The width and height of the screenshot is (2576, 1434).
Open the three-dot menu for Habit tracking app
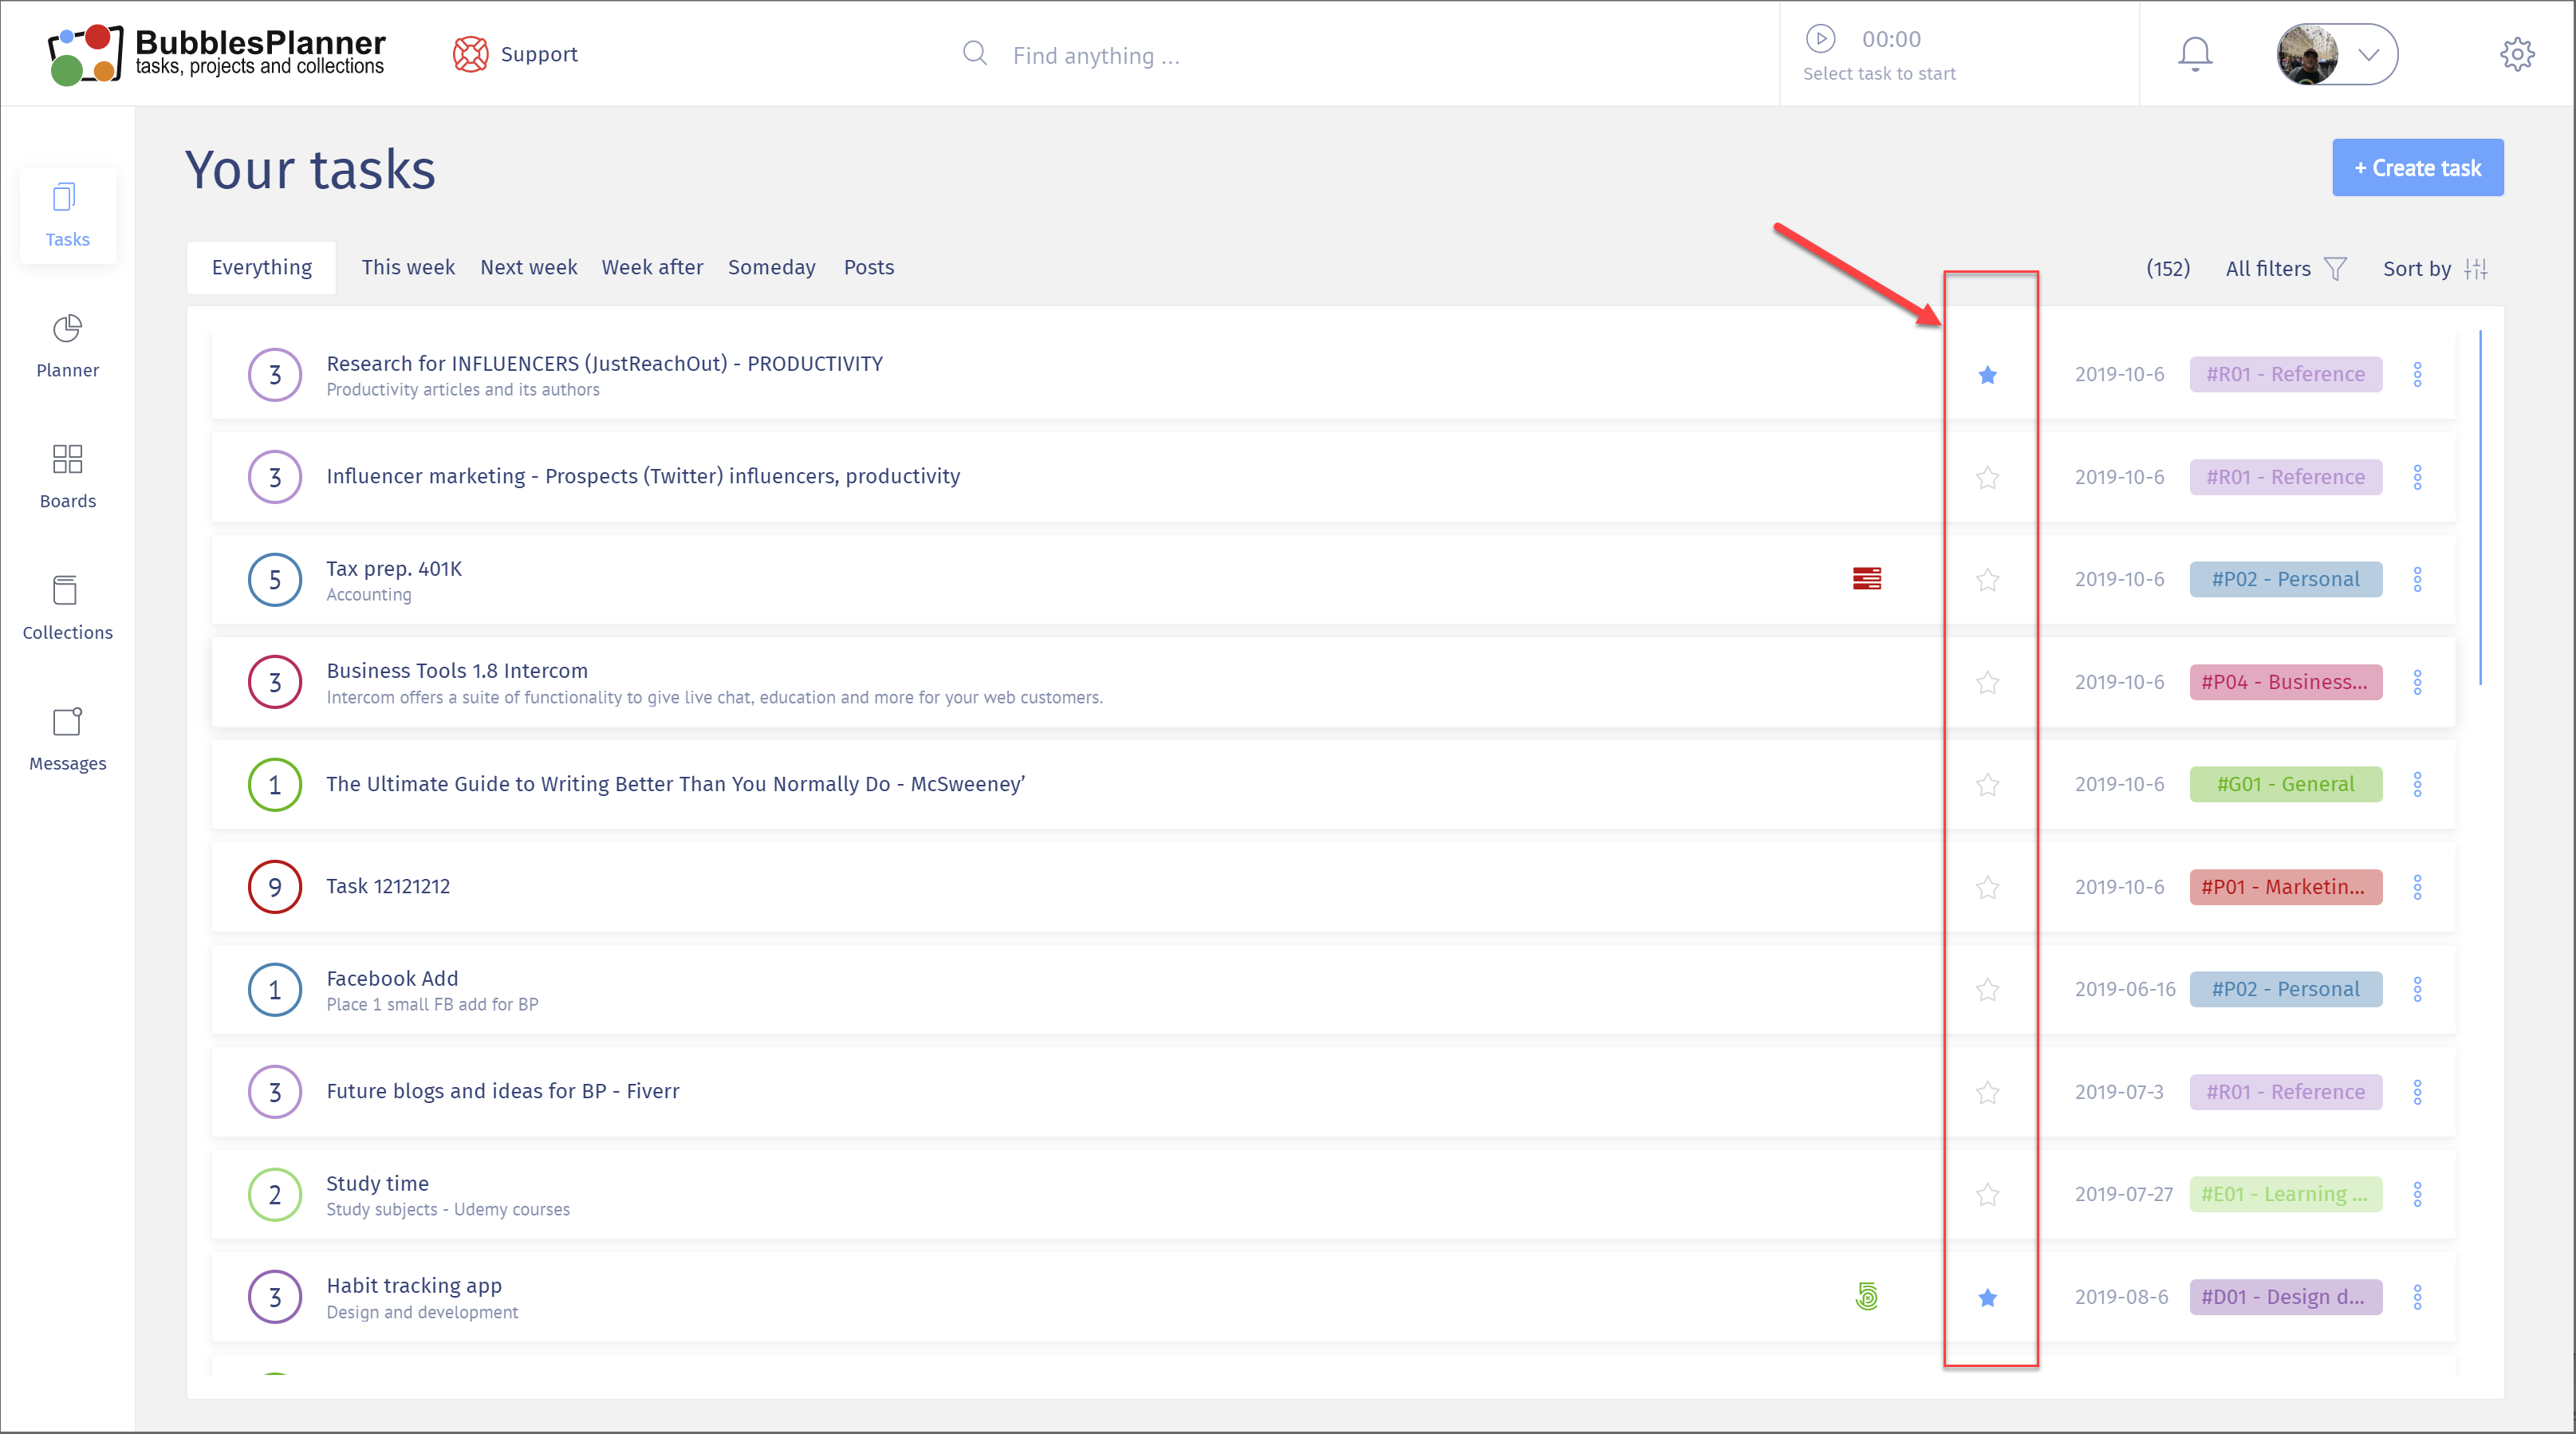(x=2417, y=1297)
